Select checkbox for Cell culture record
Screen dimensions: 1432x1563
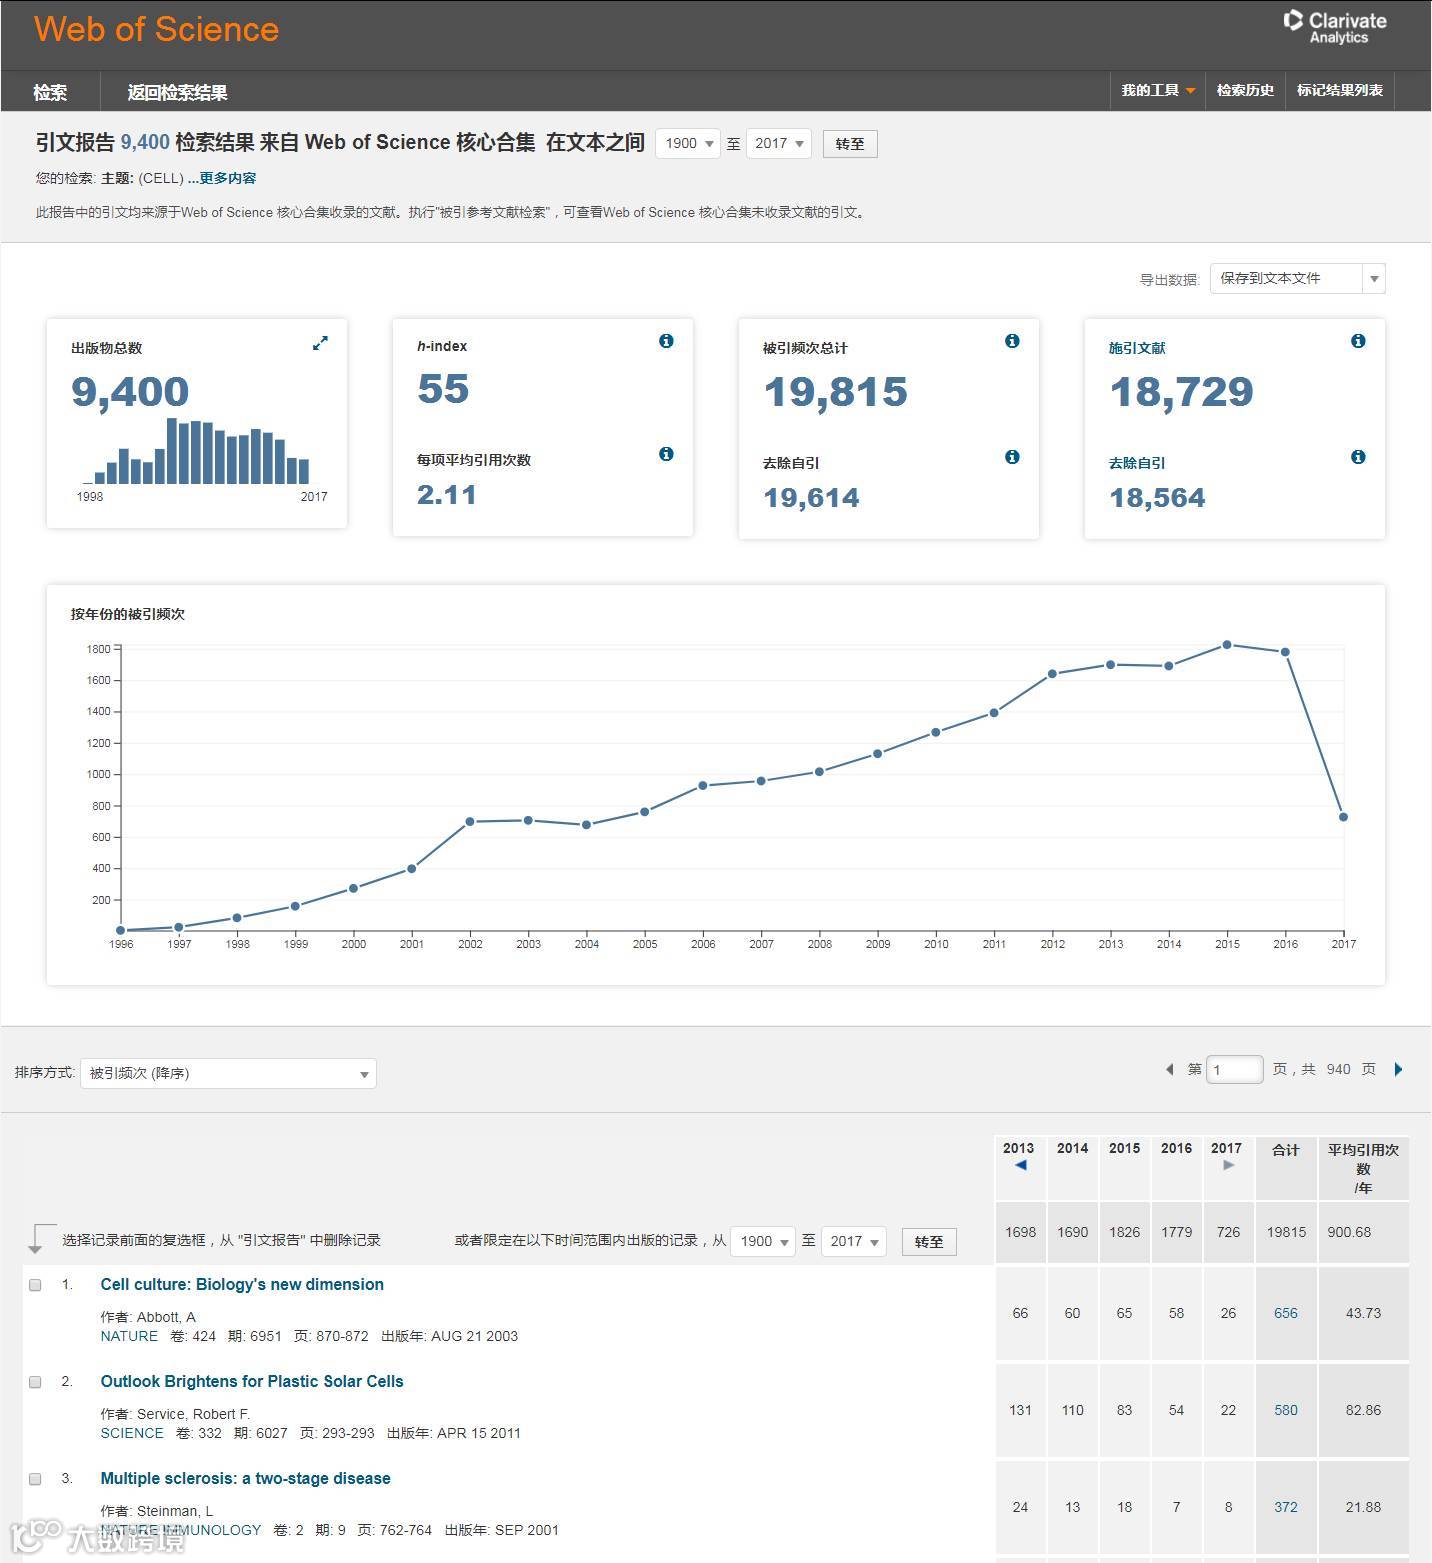[35, 1285]
